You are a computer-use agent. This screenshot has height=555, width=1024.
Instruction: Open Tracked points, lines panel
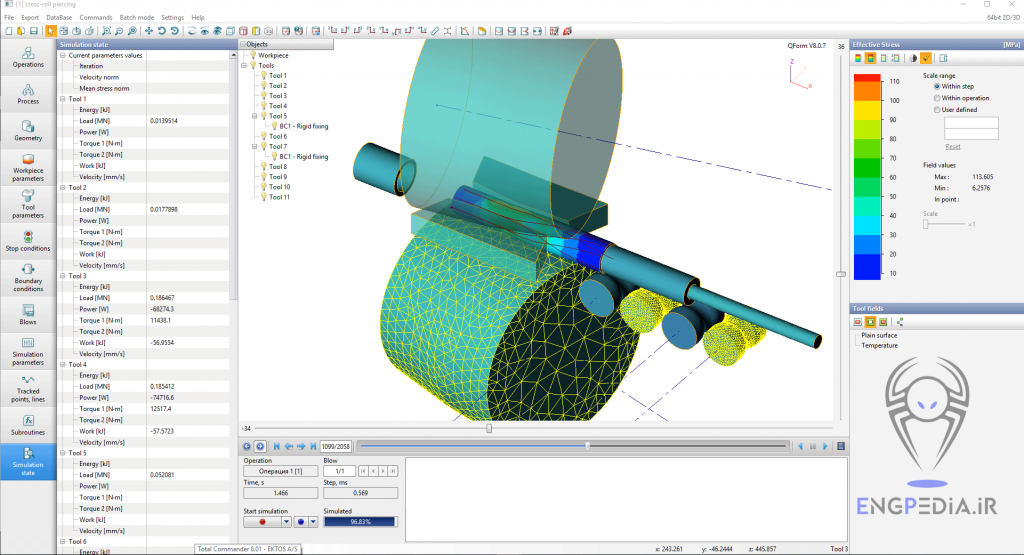28,391
